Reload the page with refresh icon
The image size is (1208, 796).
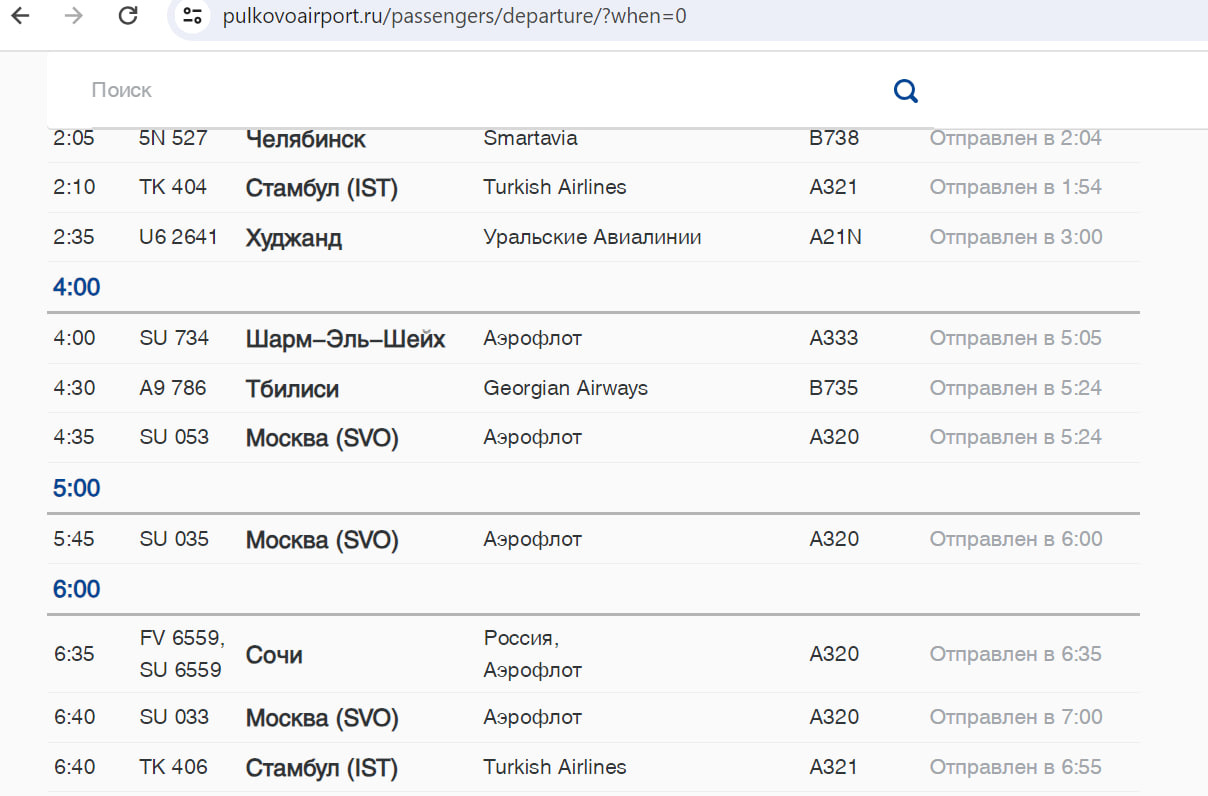coord(127,16)
